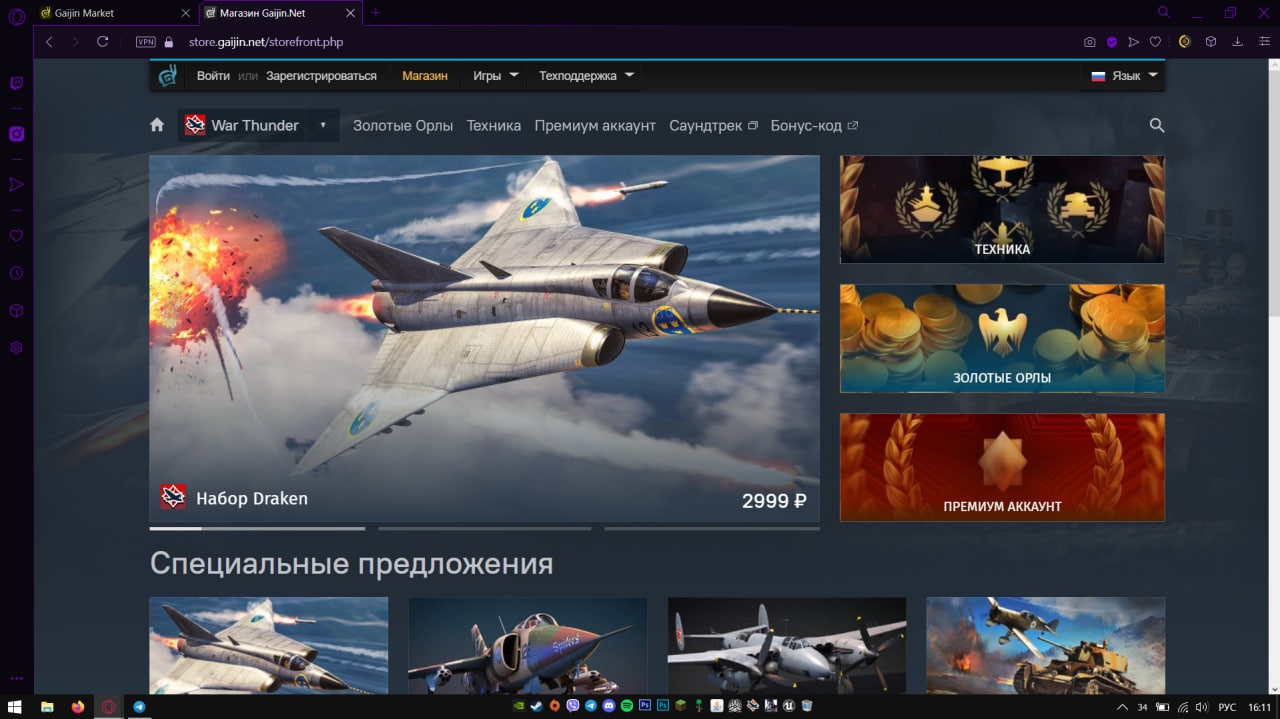This screenshot has height=719, width=1280.
Task: Open a new browser tab
Action: tap(375, 13)
